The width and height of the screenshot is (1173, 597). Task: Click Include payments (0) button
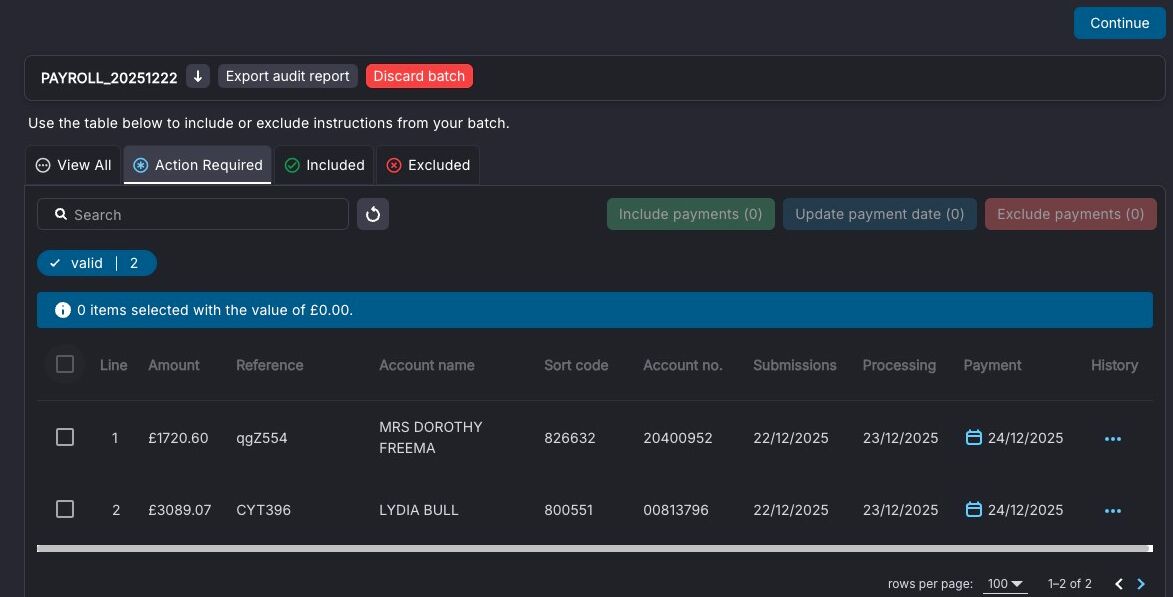click(690, 214)
